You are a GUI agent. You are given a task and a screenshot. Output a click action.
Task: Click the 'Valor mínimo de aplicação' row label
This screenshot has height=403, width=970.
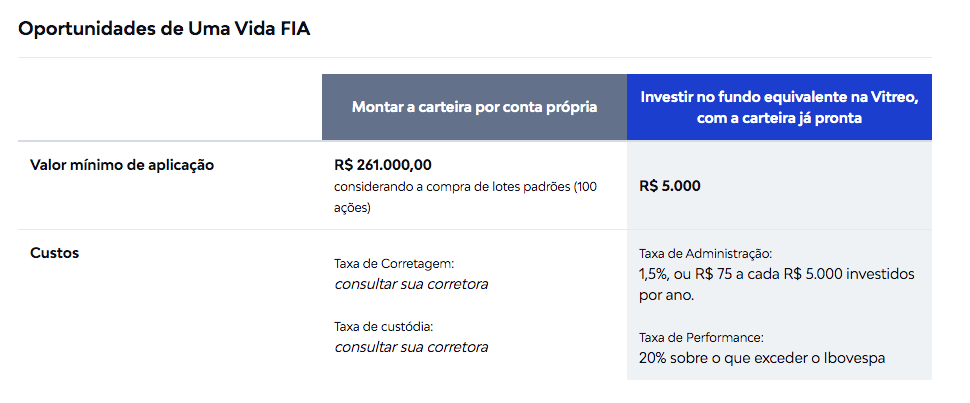click(x=123, y=165)
